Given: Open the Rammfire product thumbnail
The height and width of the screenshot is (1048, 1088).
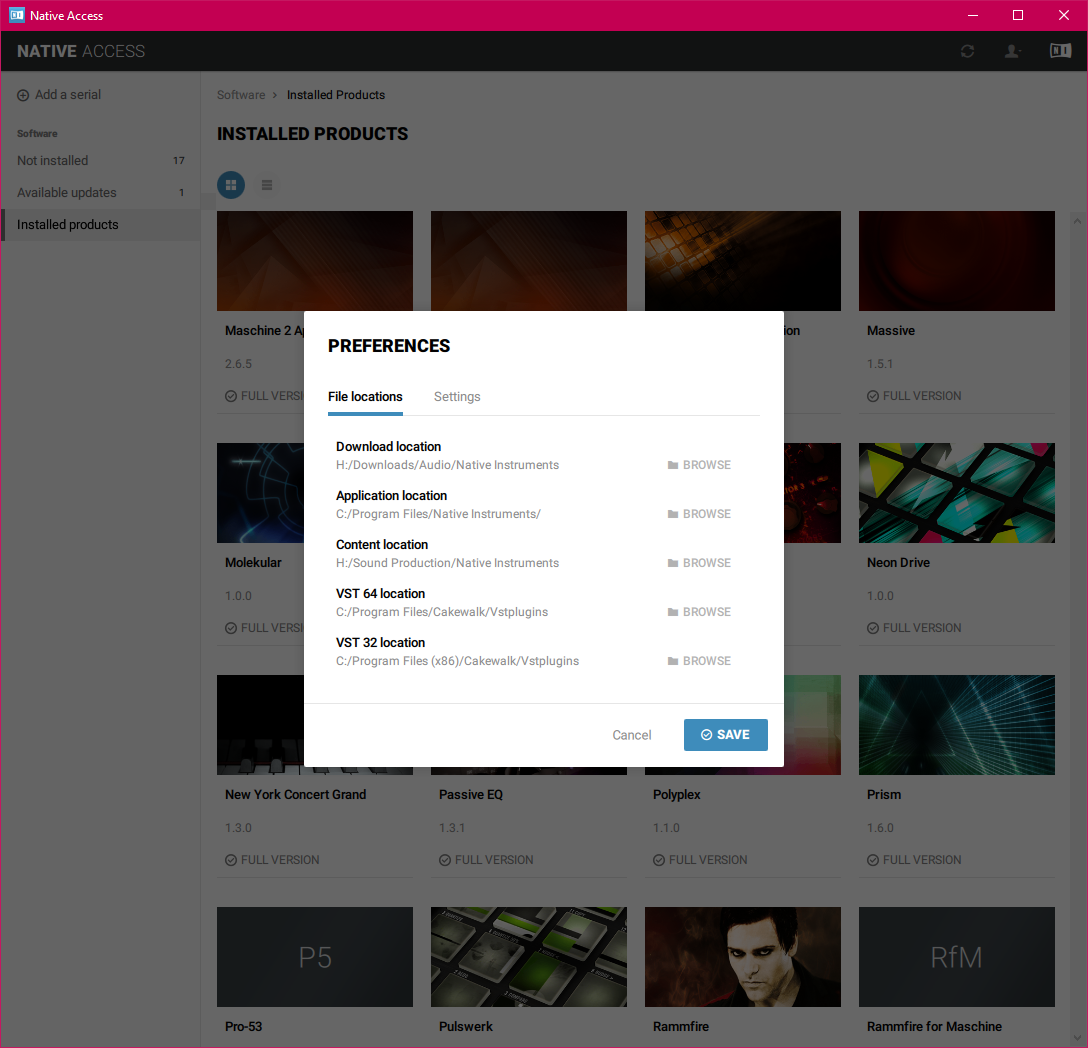Looking at the screenshot, I should coord(742,957).
